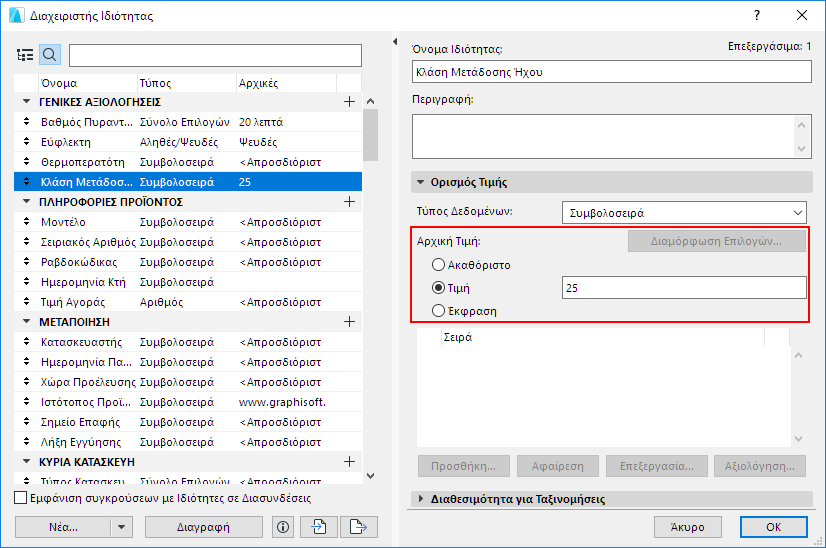Add property to ΓΕΝΙΚΕΣ ΑΞΙΟΛΟΓΗΣΕΙΣ group with plus
The width and height of the screenshot is (826, 548).
pos(349,102)
